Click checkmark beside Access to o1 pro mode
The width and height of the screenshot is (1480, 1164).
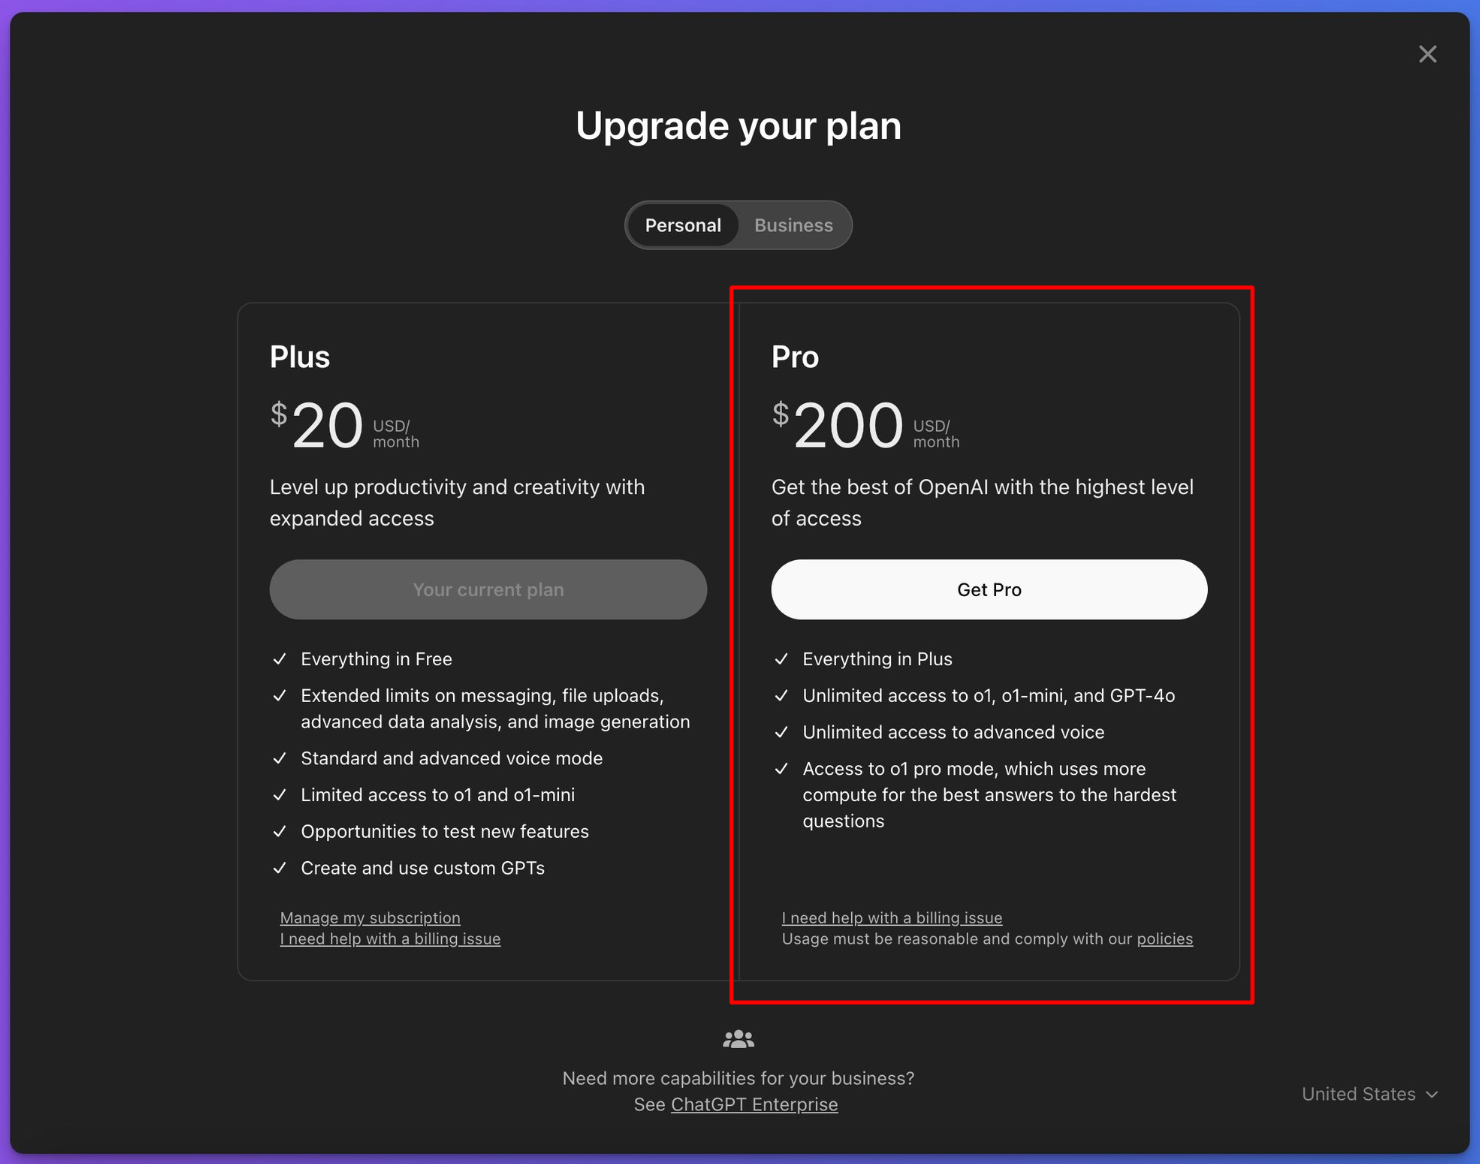pyautogui.click(x=782, y=769)
